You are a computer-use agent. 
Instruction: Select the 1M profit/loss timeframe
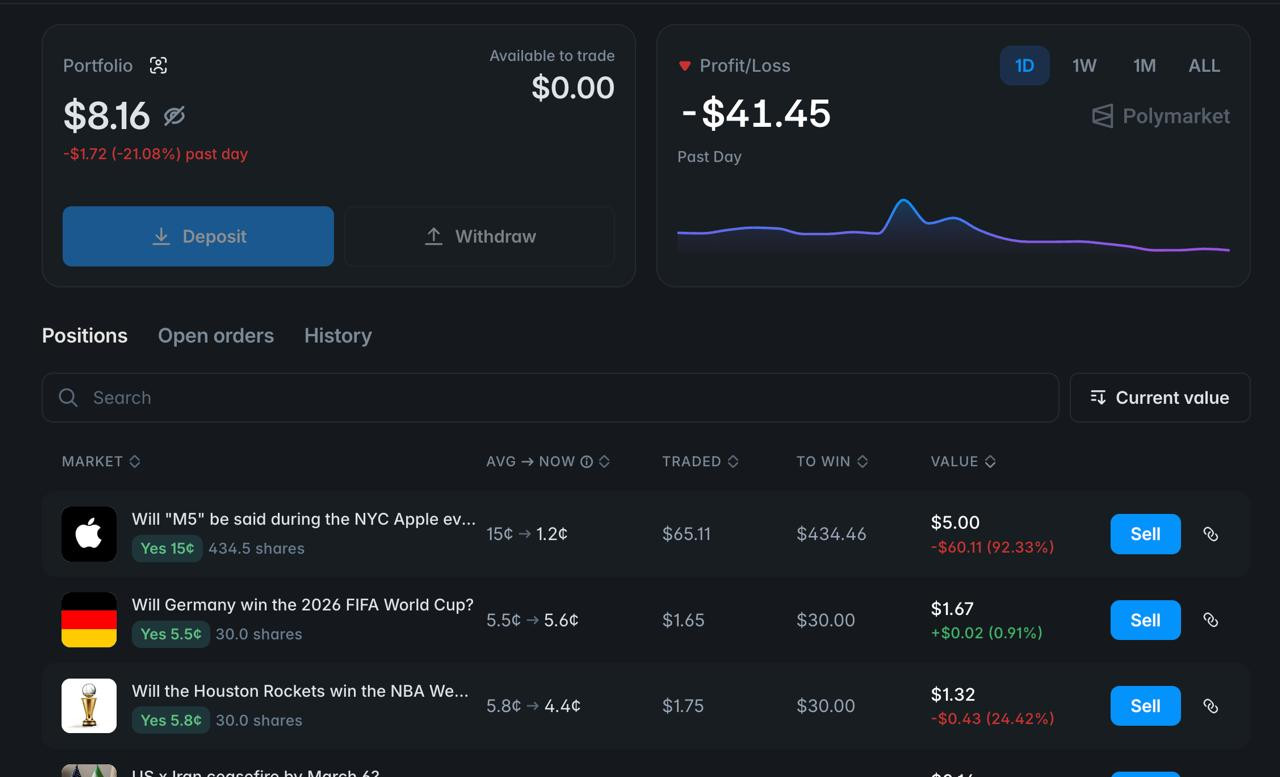point(1144,66)
